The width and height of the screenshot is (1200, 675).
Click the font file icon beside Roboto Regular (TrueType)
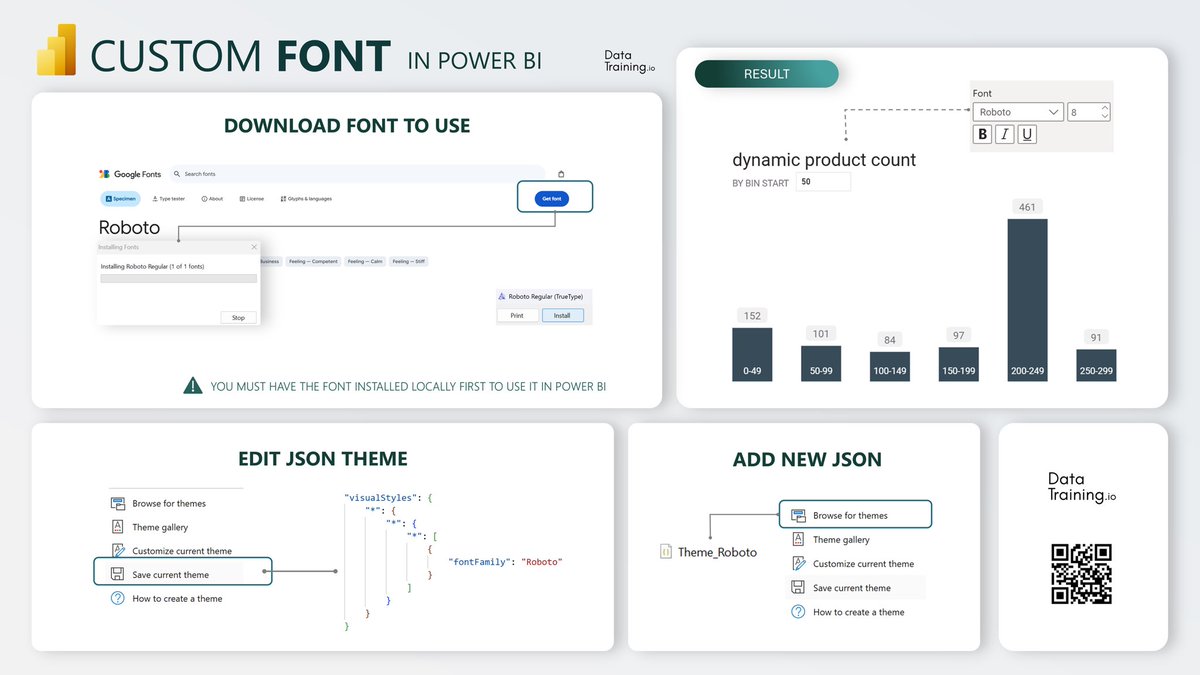pyautogui.click(x=502, y=296)
